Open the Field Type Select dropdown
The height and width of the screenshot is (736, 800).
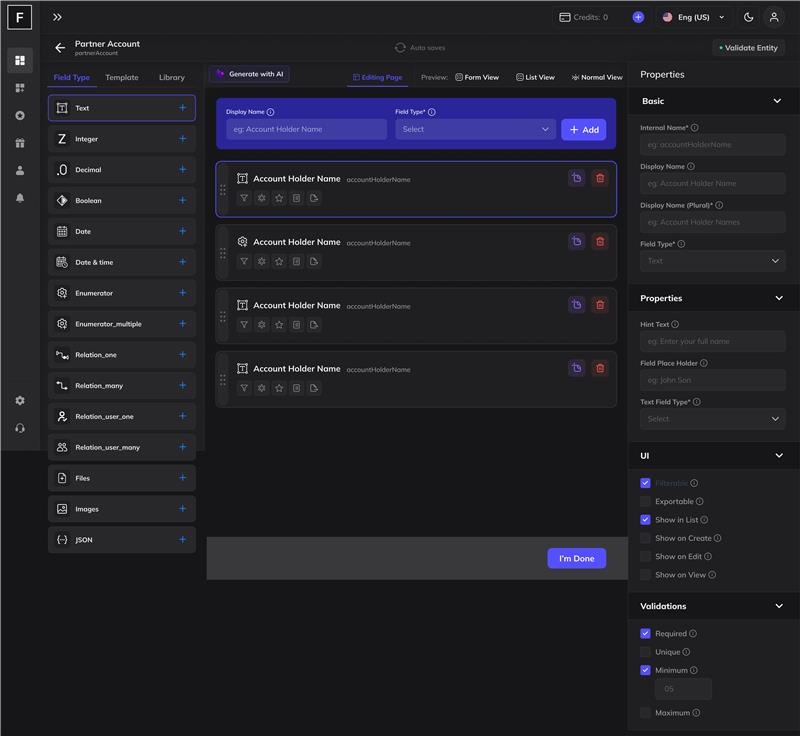pyautogui.click(x=475, y=129)
